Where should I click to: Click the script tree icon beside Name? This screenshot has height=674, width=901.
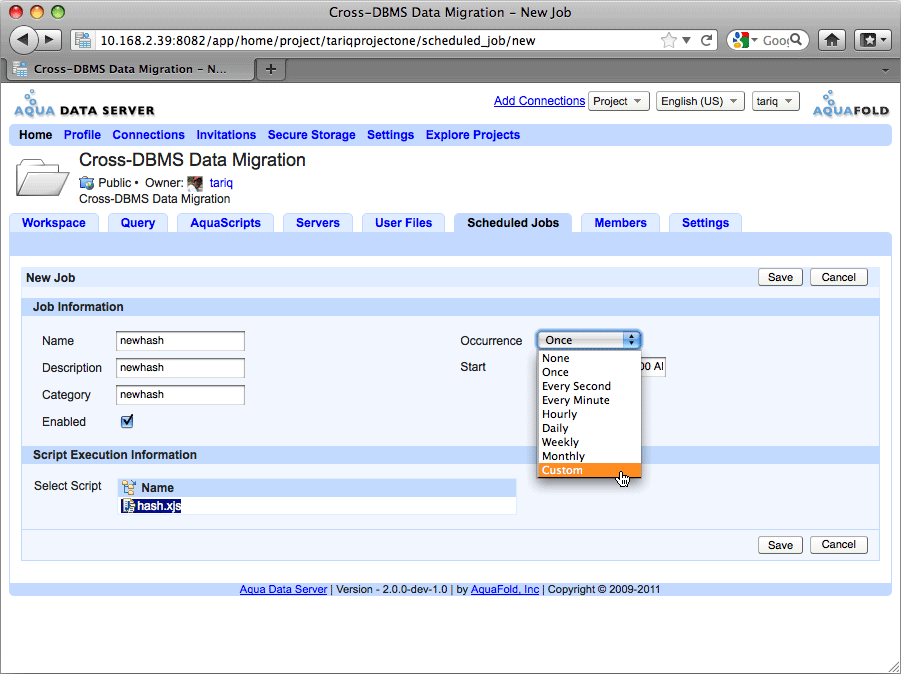[x=129, y=487]
